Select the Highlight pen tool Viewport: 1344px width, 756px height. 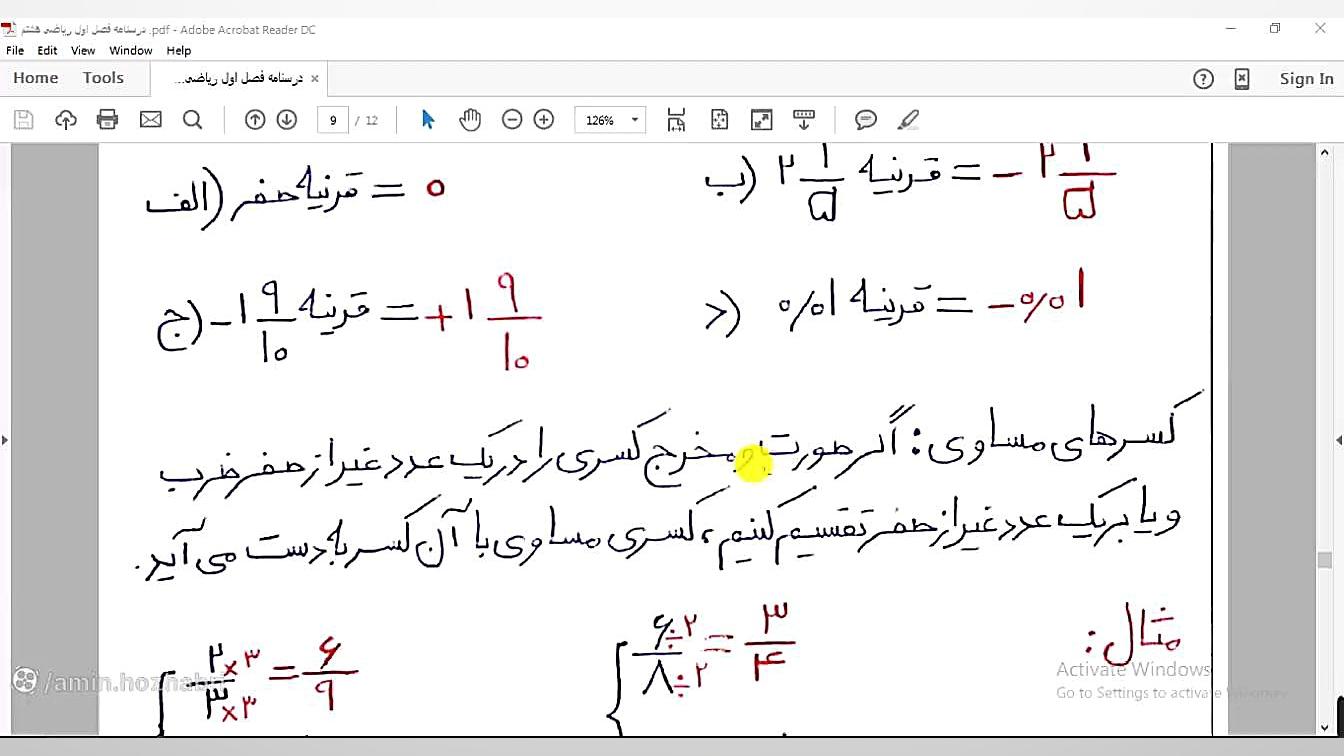coord(908,120)
